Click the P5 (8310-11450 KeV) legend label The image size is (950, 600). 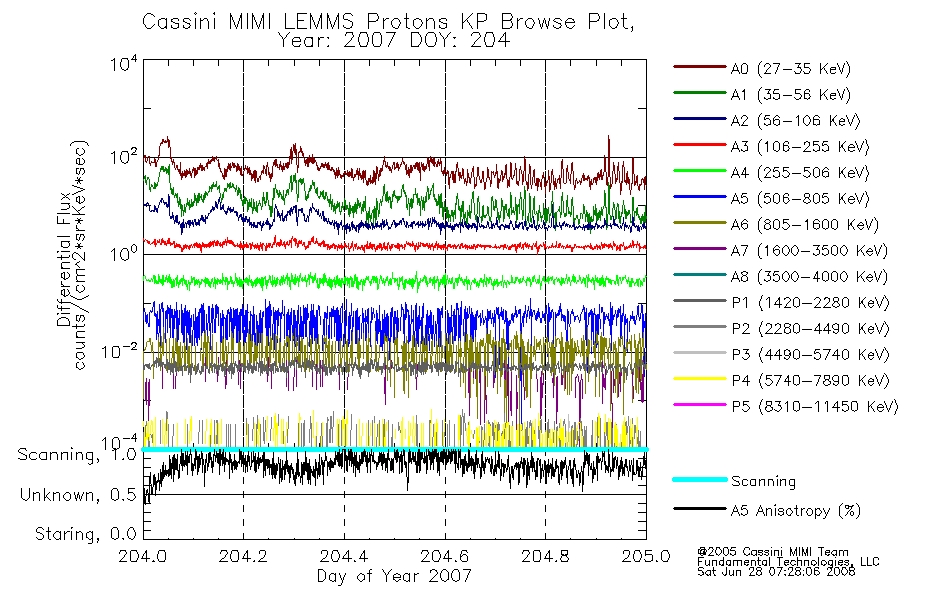(x=815, y=407)
